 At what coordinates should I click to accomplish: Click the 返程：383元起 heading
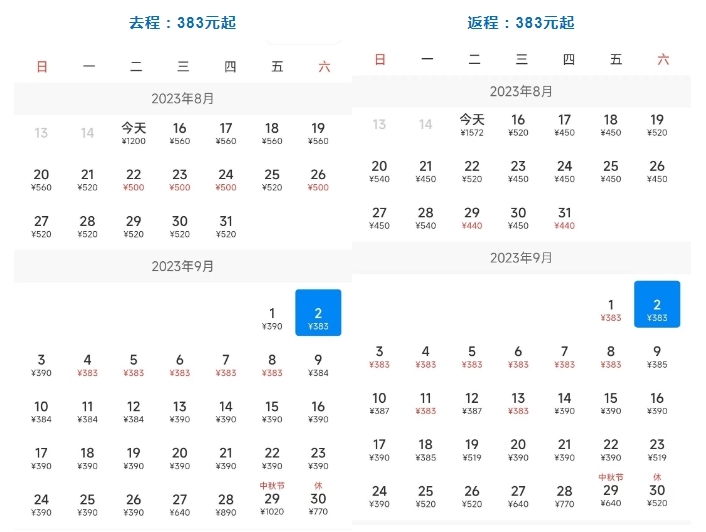pyautogui.click(x=521, y=22)
